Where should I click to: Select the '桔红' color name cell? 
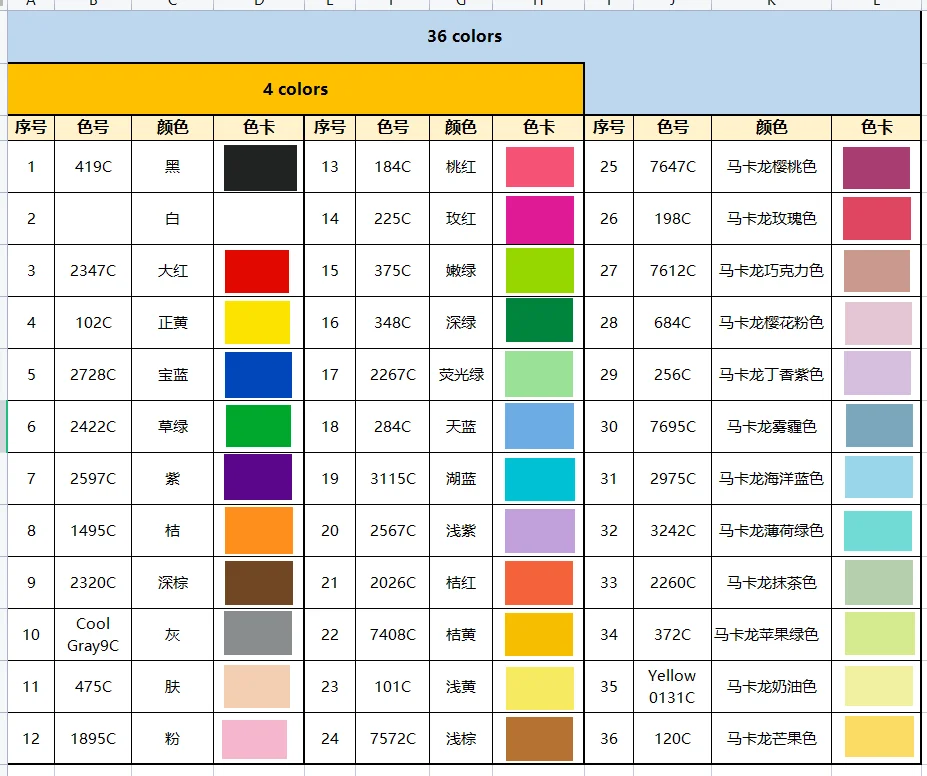click(461, 583)
